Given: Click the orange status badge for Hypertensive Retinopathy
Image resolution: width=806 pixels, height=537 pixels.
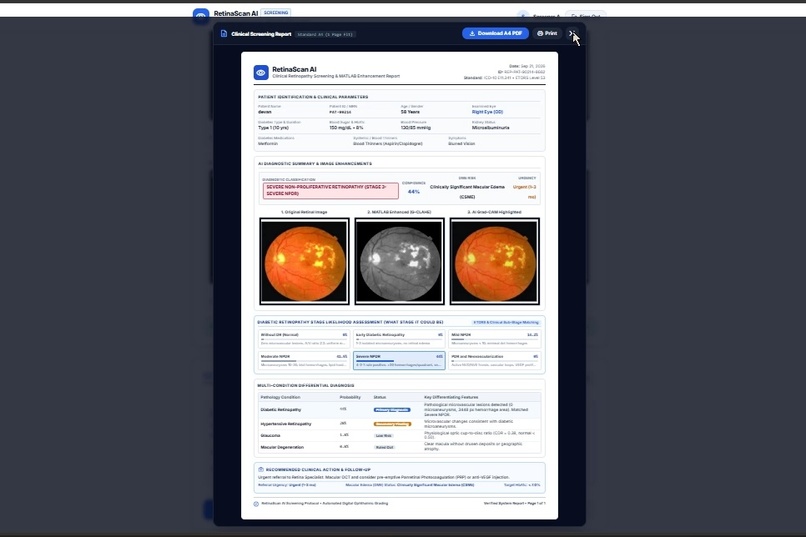Looking at the screenshot, I should (392, 424).
